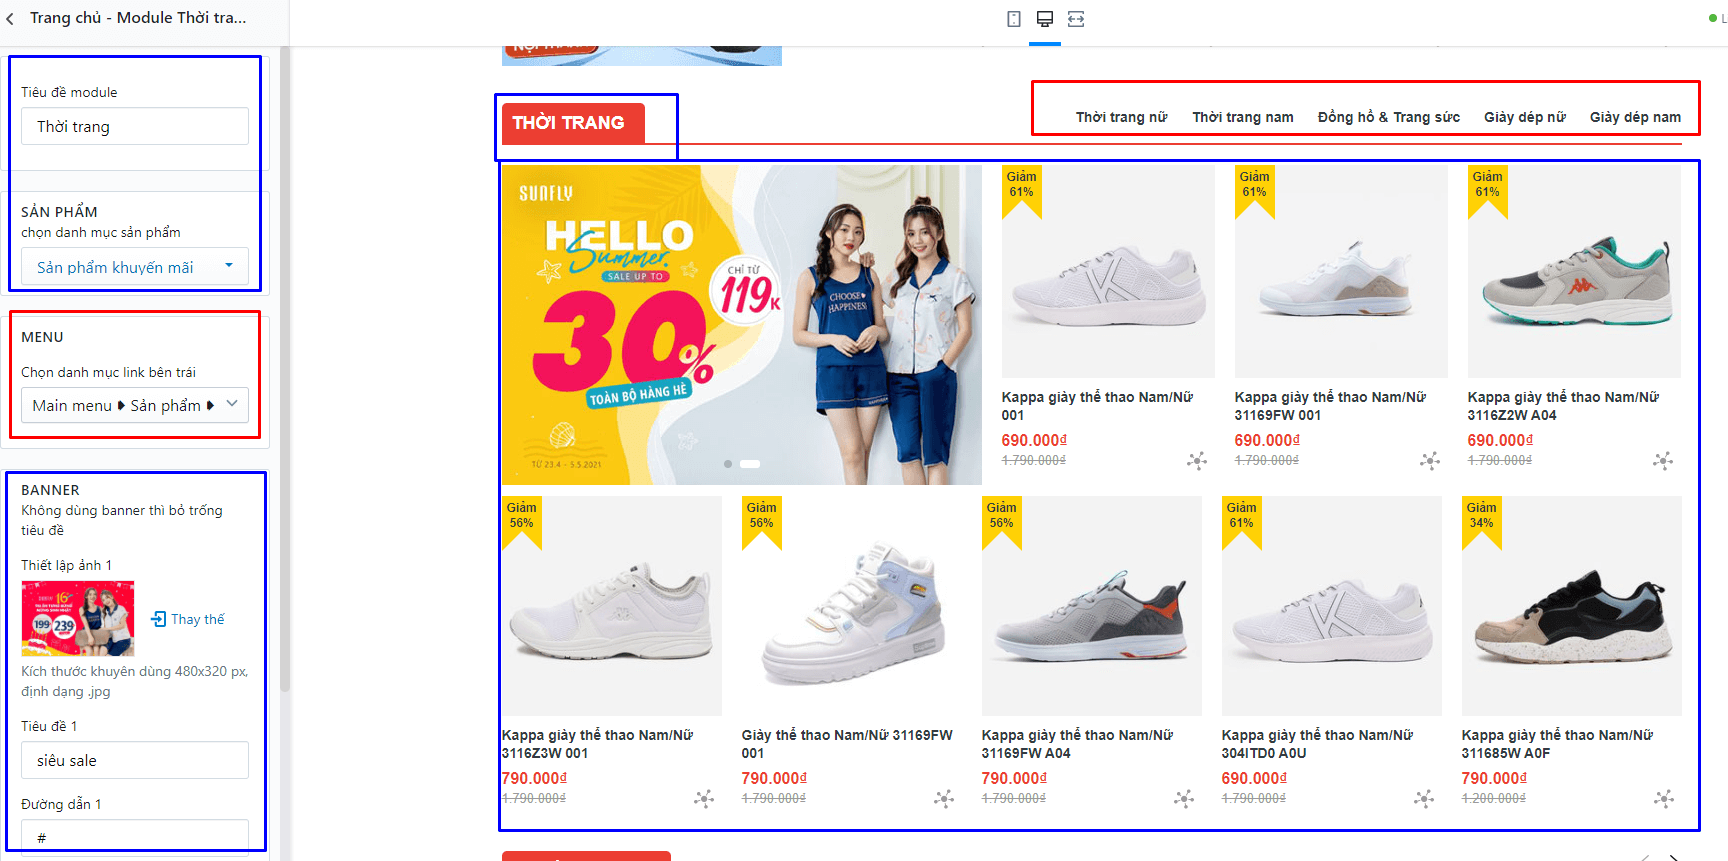Click the banner image 1 thumbnail
The height and width of the screenshot is (861, 1728).
[78, 619]
